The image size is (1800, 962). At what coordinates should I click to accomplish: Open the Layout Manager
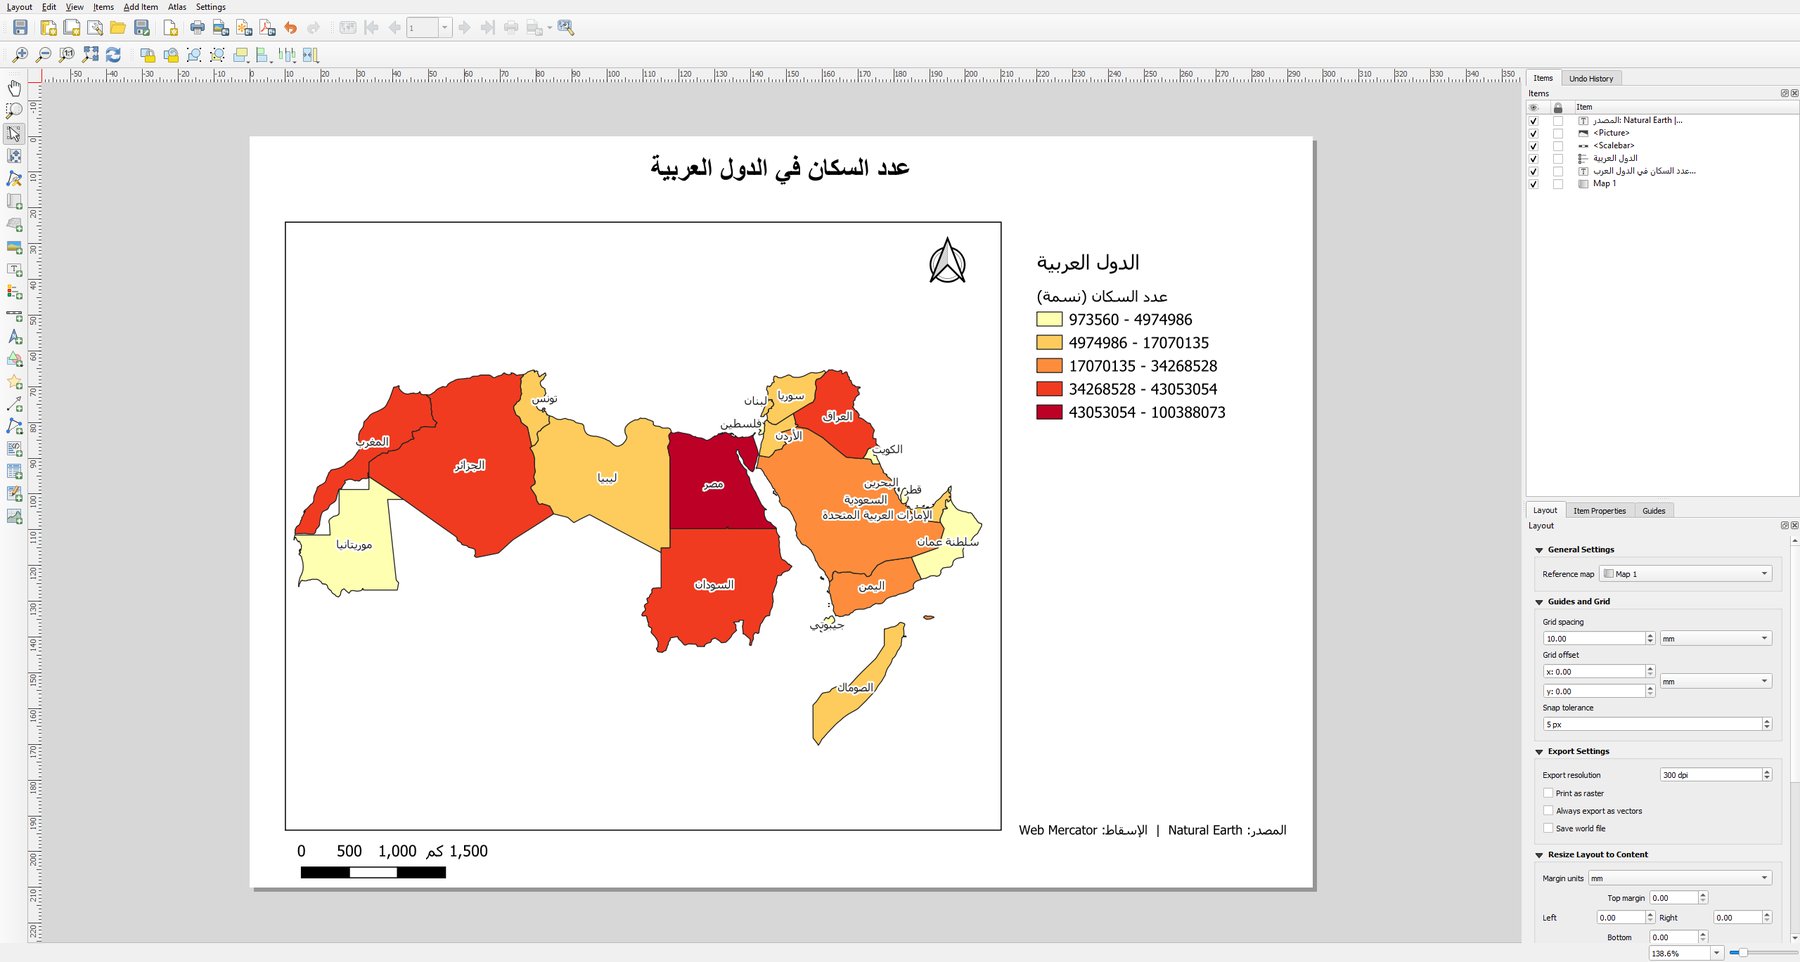click(94, 28)
